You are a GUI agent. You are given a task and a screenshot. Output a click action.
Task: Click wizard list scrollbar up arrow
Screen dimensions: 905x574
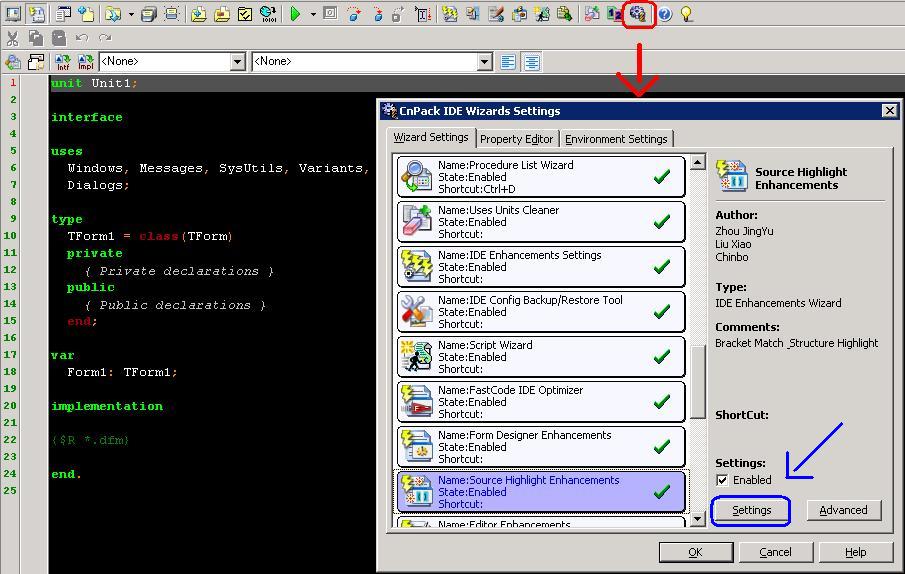tap(698, 162)
